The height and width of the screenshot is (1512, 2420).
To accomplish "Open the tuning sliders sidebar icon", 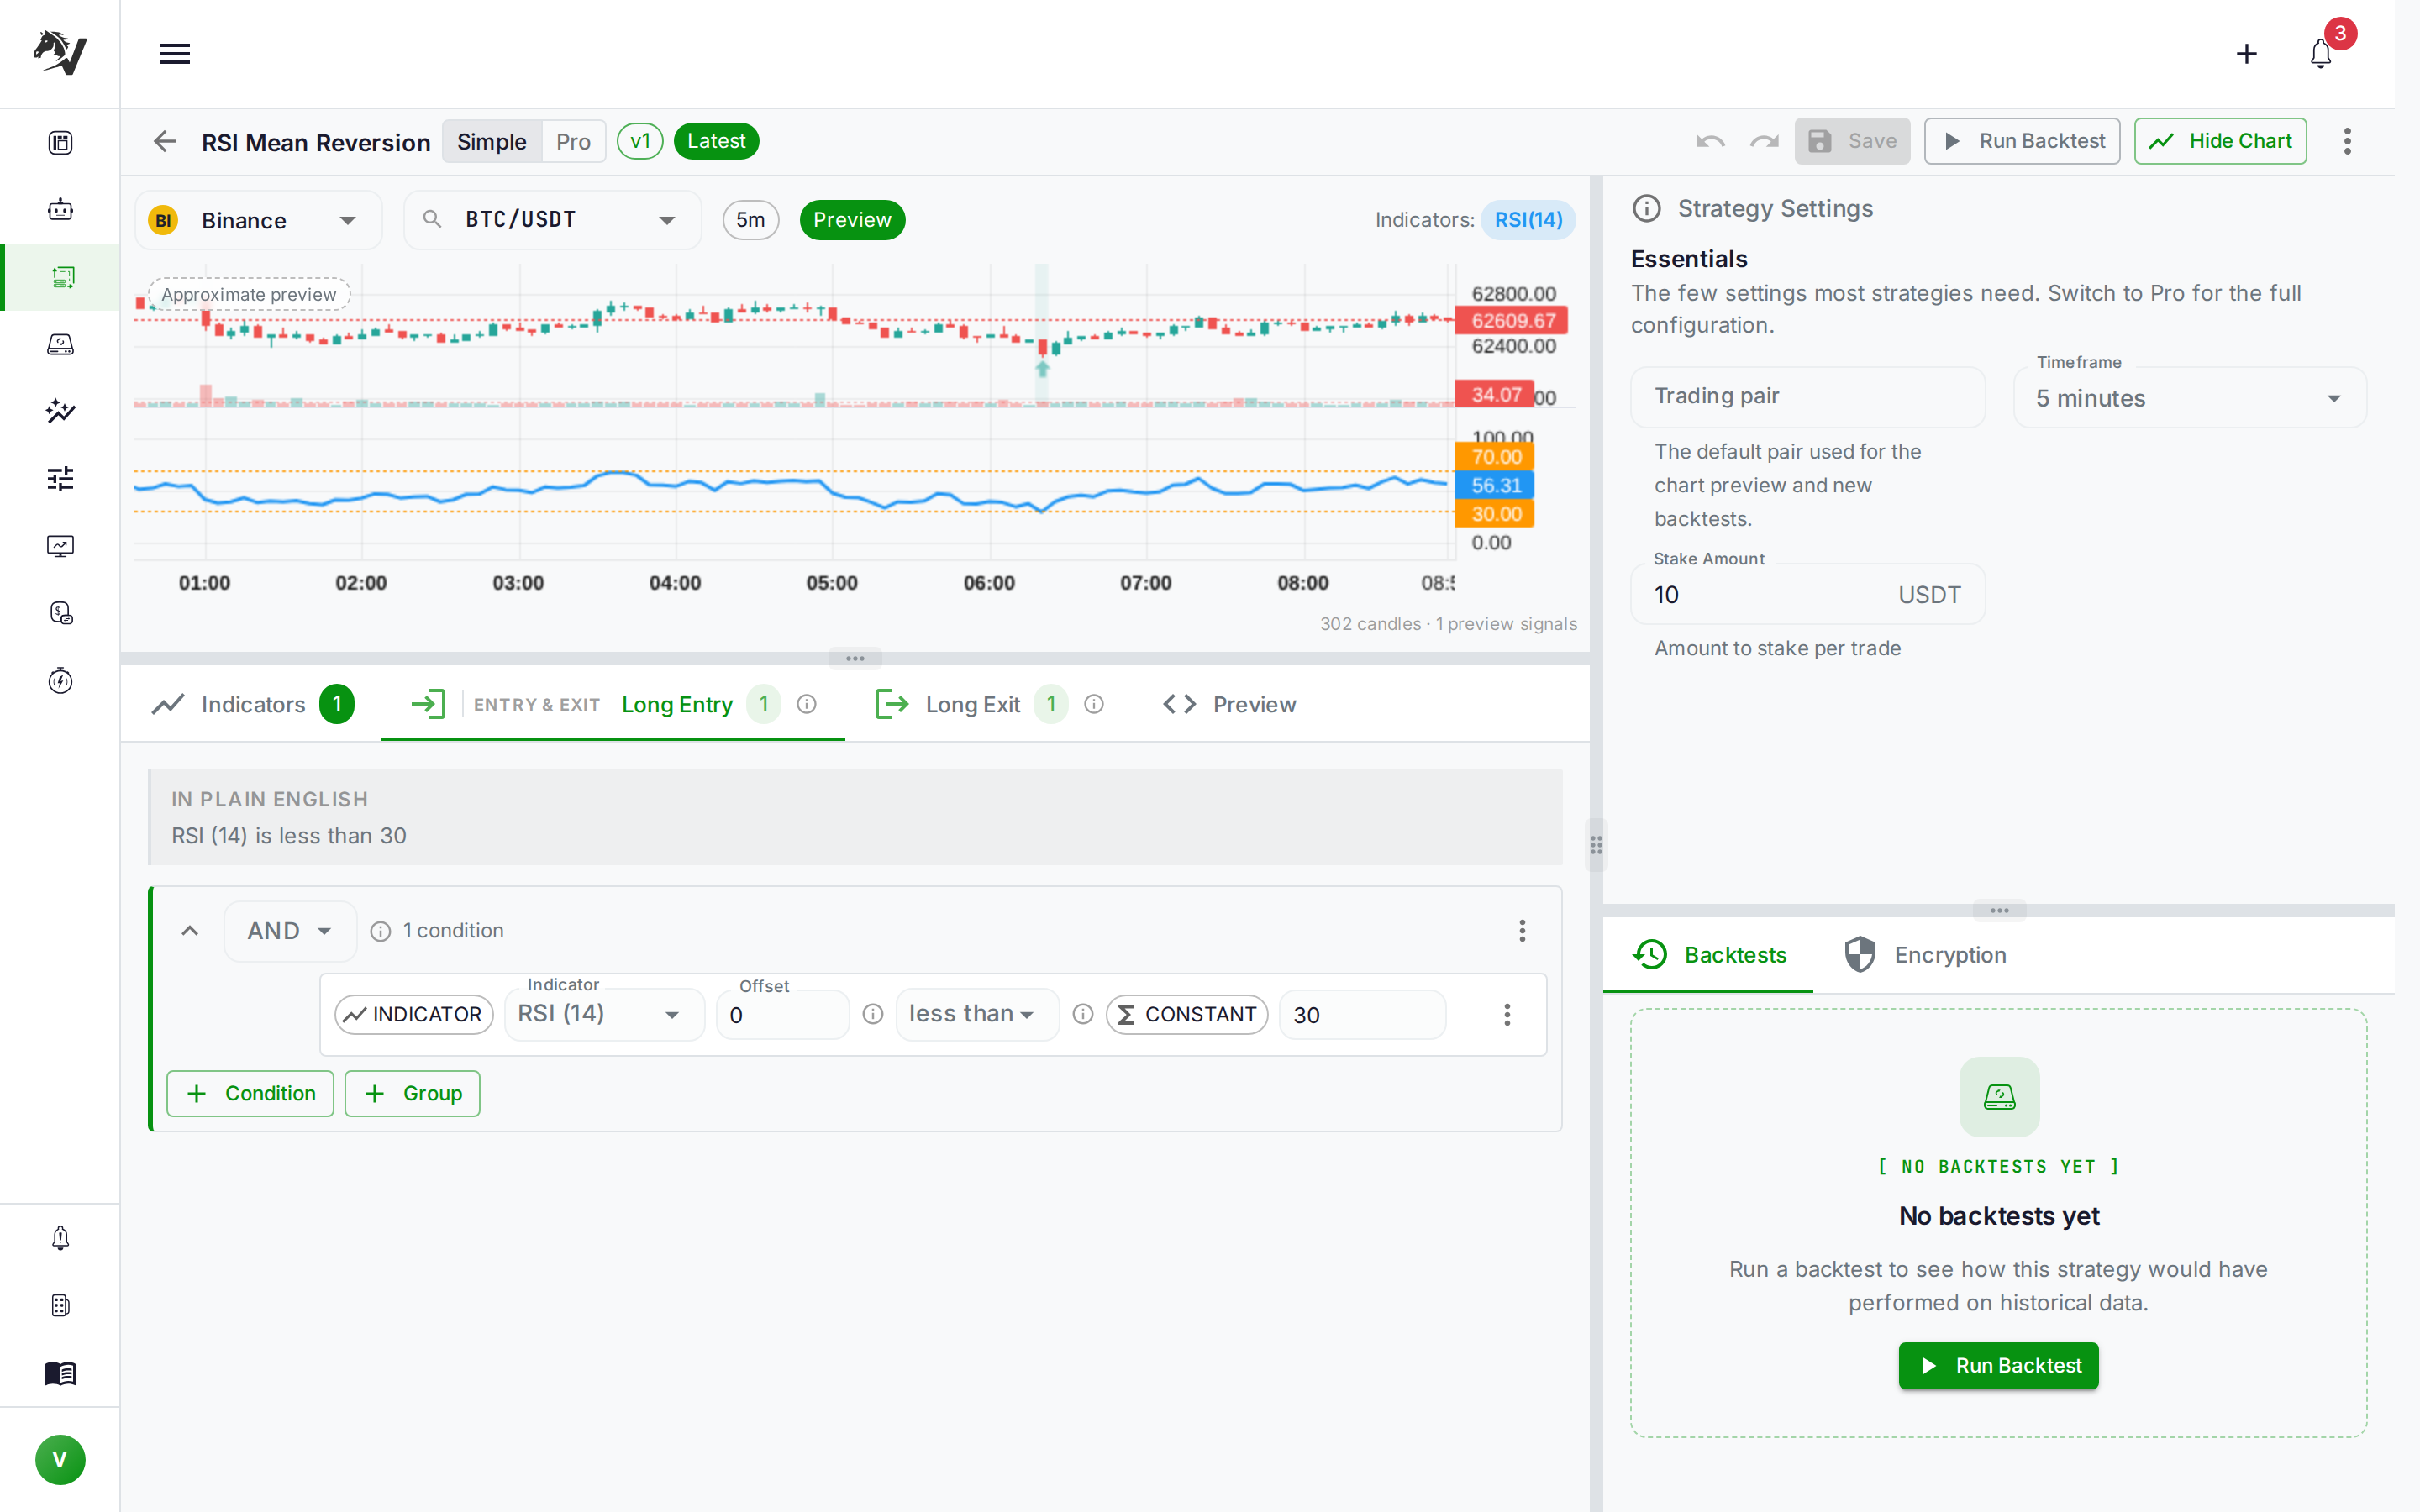I will (x=60, y=478).
